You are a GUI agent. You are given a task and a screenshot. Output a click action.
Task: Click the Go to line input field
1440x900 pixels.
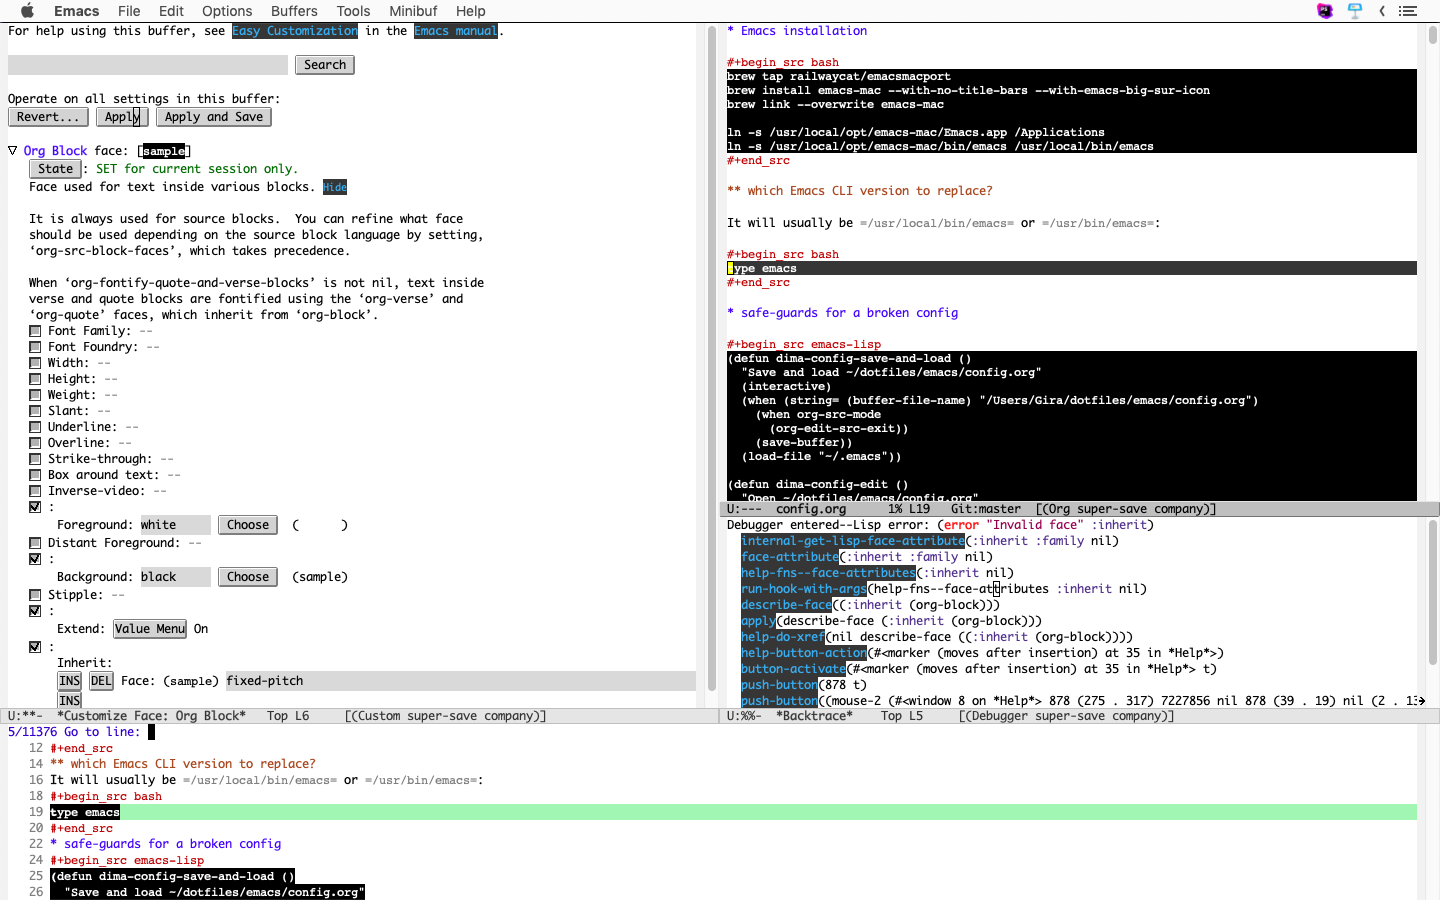click(x=150, y=731)
